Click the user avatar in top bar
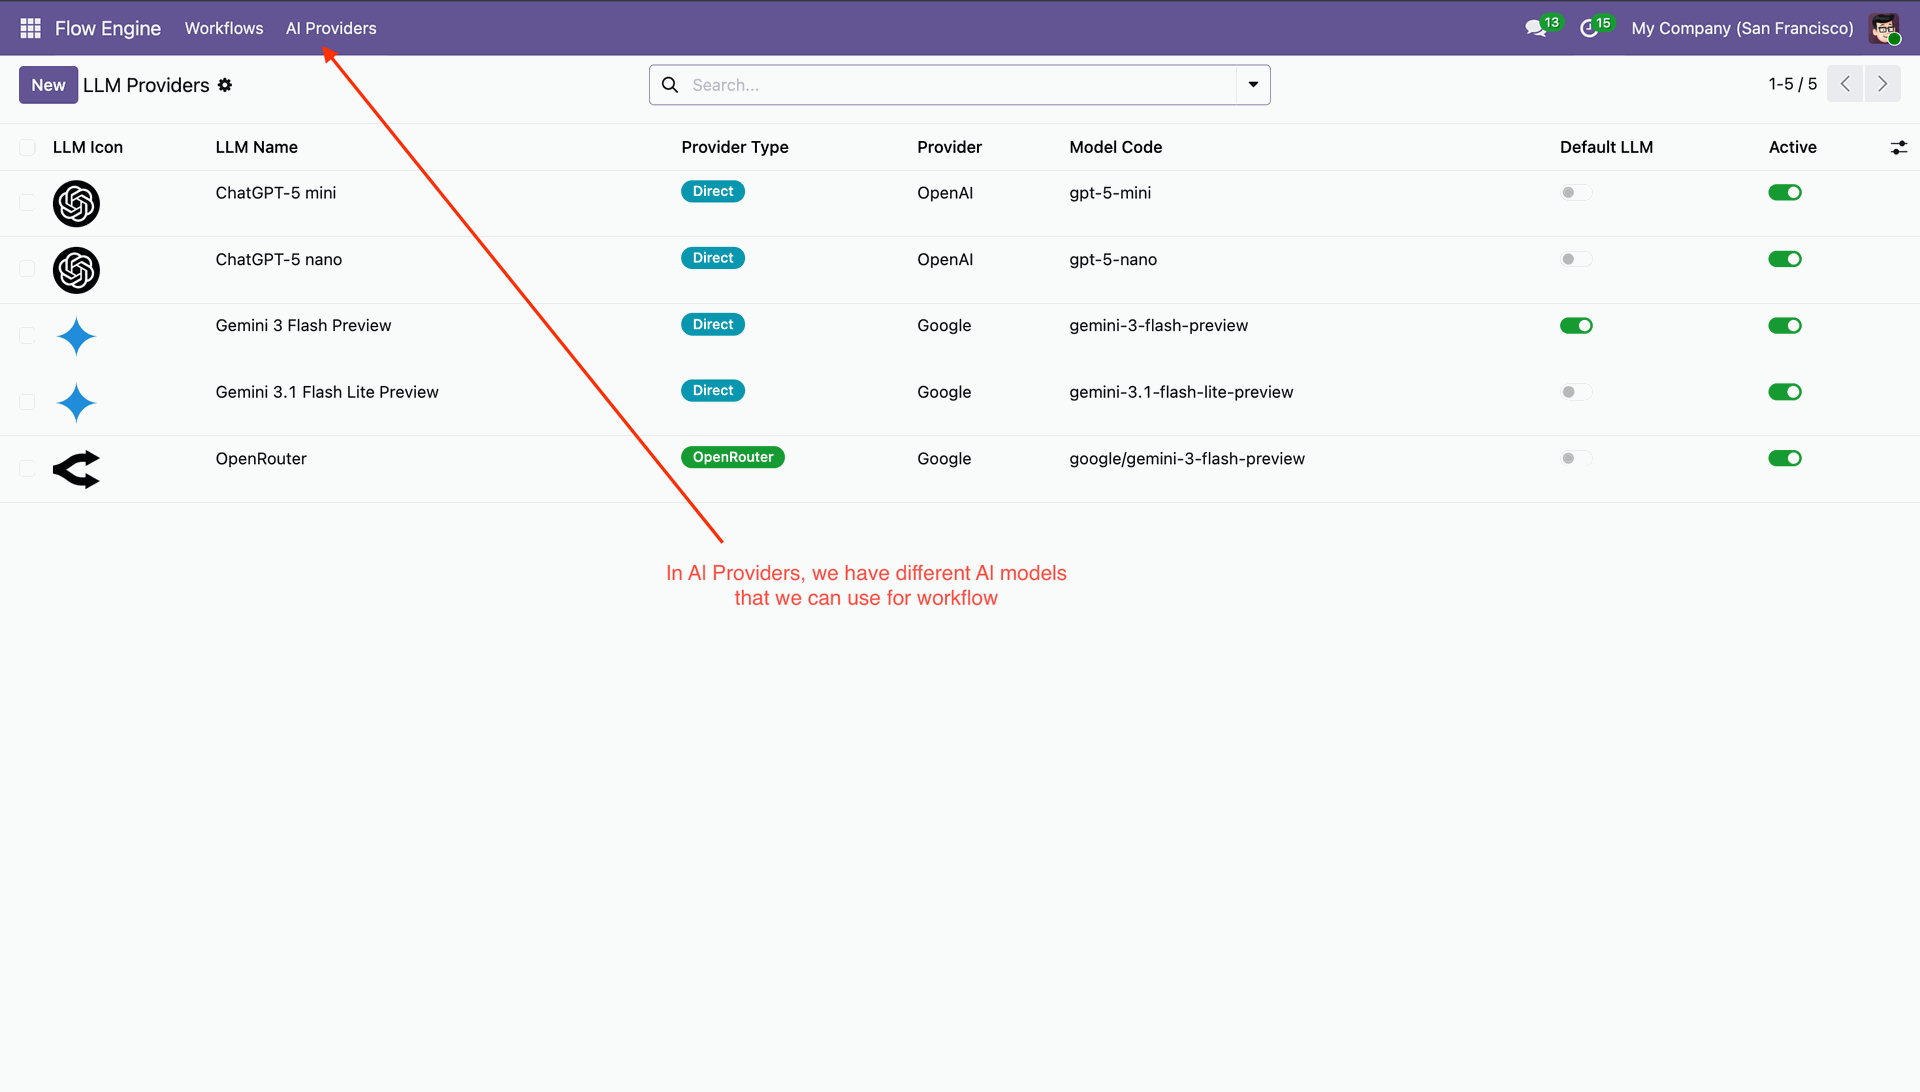 (1884, 28)
